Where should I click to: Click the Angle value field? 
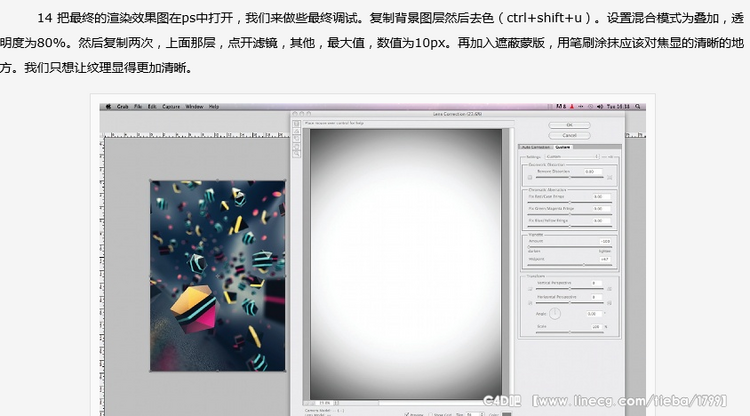point(595,314)
